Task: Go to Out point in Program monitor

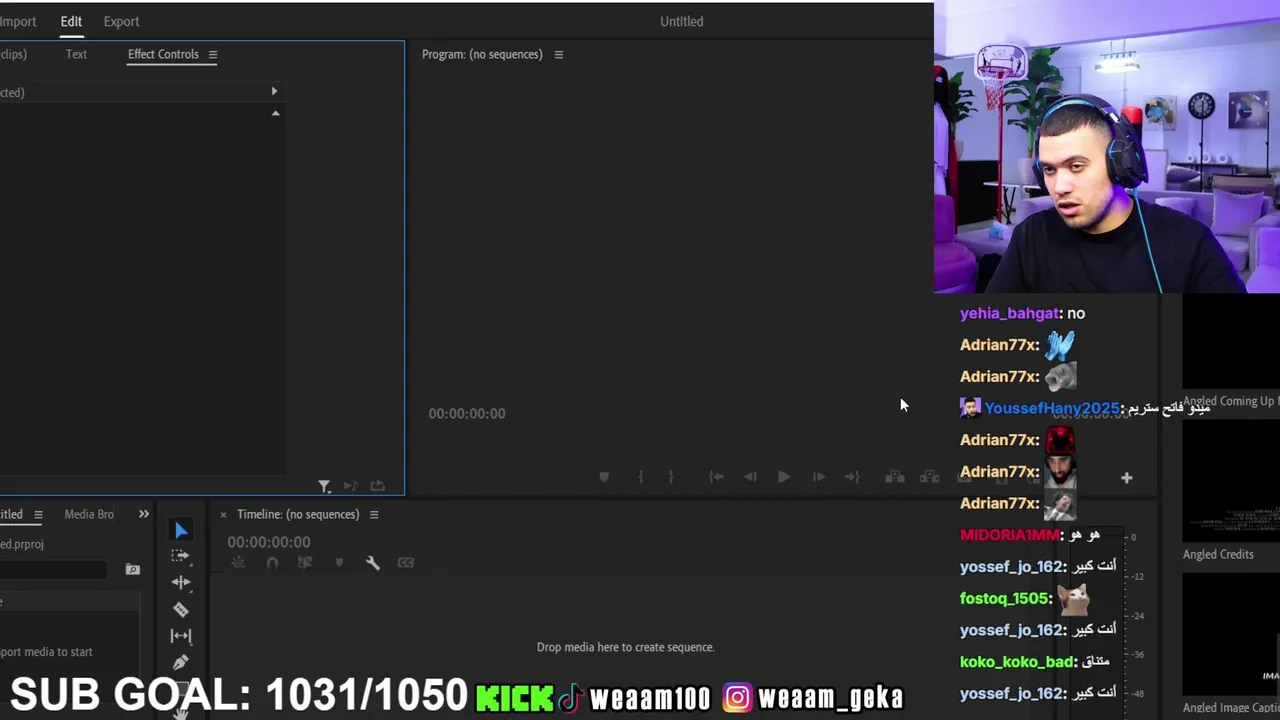Action: tap(852, 477)
